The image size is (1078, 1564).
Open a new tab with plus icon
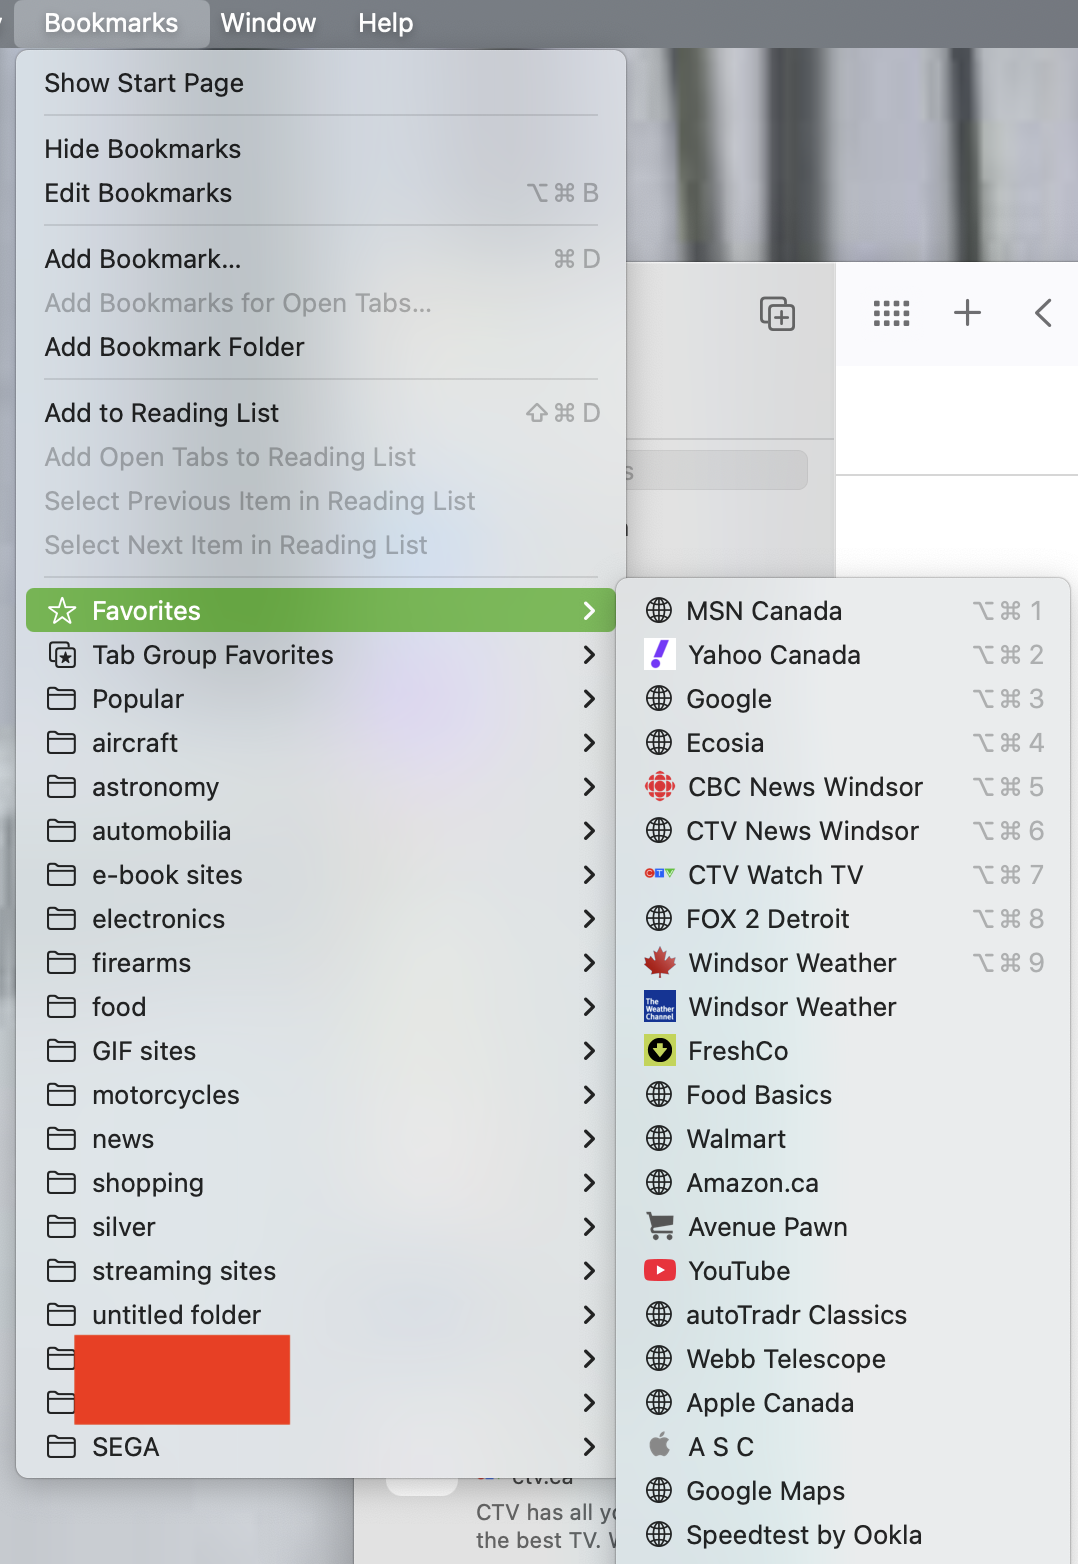tap(967, 313)
